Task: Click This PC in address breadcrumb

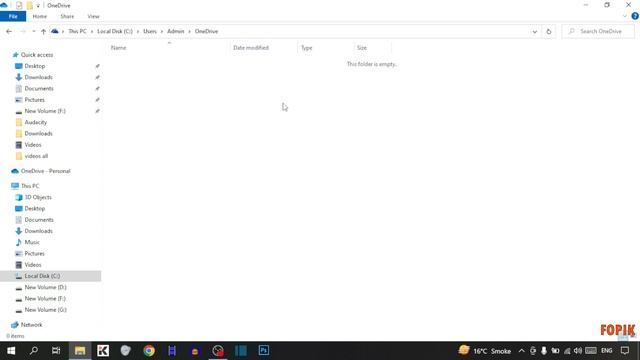Action: tap(77, 31)
